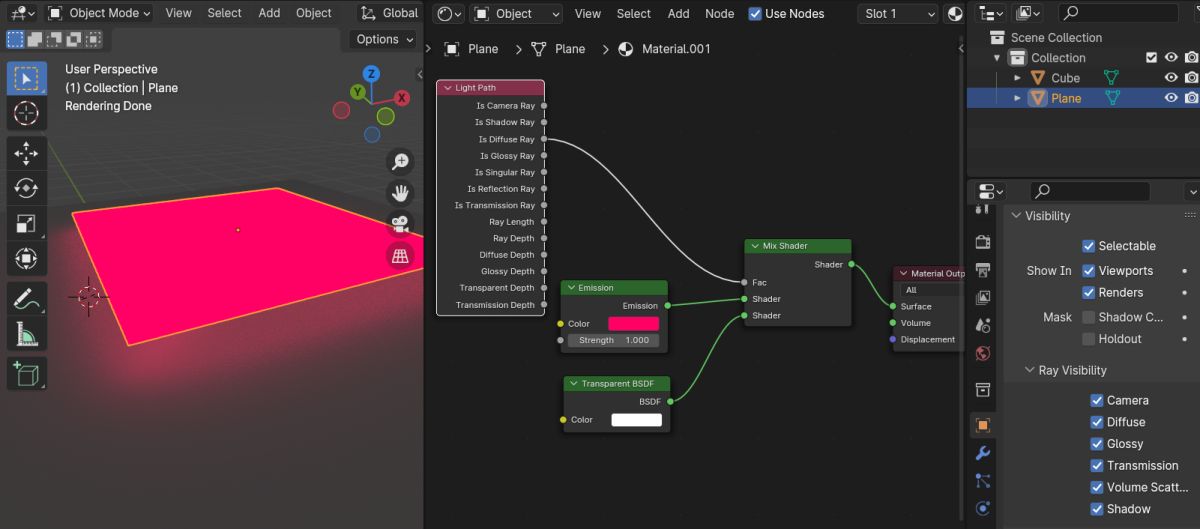Switch perspective/orthographic grid icon
The height and width of the screenshot is (529, 1200).
400,256
